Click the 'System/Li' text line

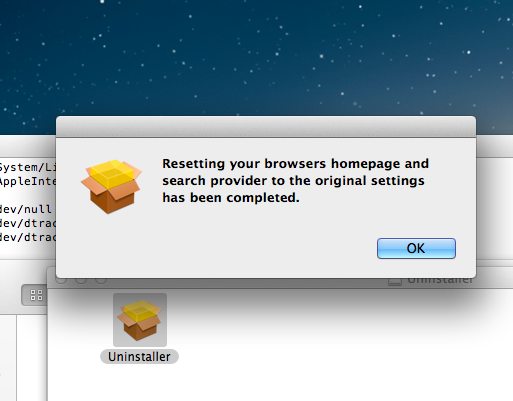28,167
